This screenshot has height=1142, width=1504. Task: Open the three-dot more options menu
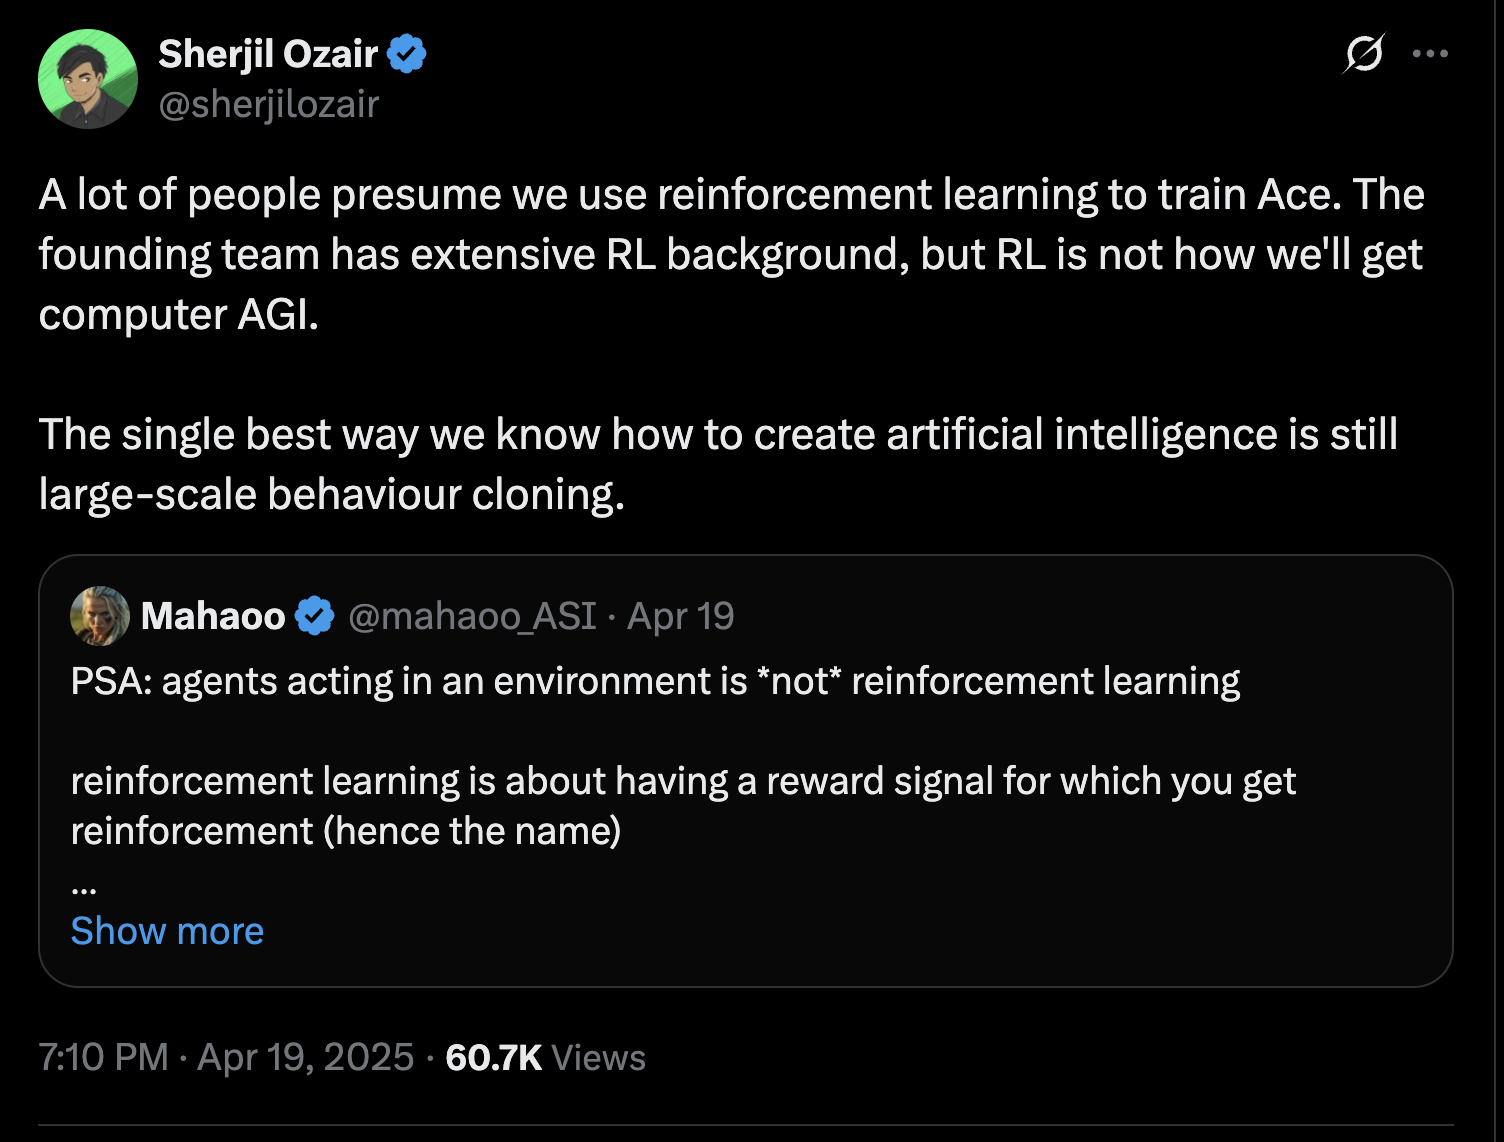pos(1430,54)
